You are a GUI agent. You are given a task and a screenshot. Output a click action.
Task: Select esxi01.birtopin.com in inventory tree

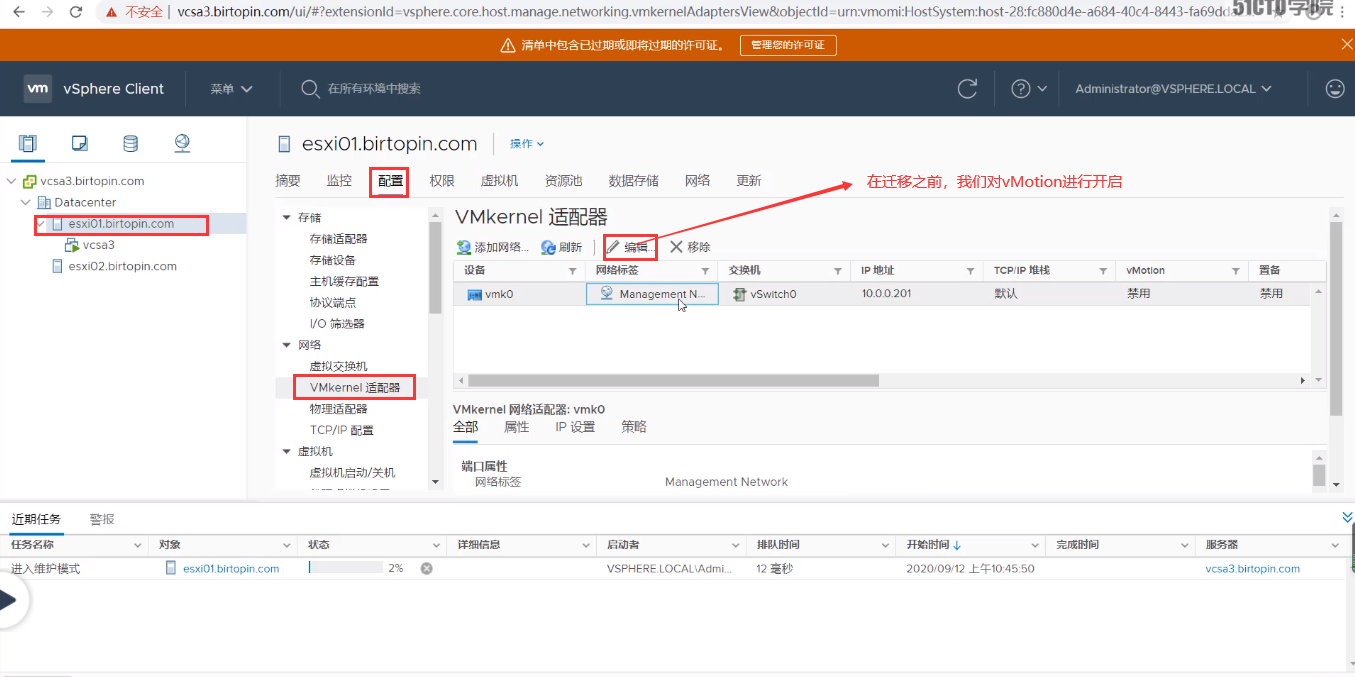click(x=121, y=224)
